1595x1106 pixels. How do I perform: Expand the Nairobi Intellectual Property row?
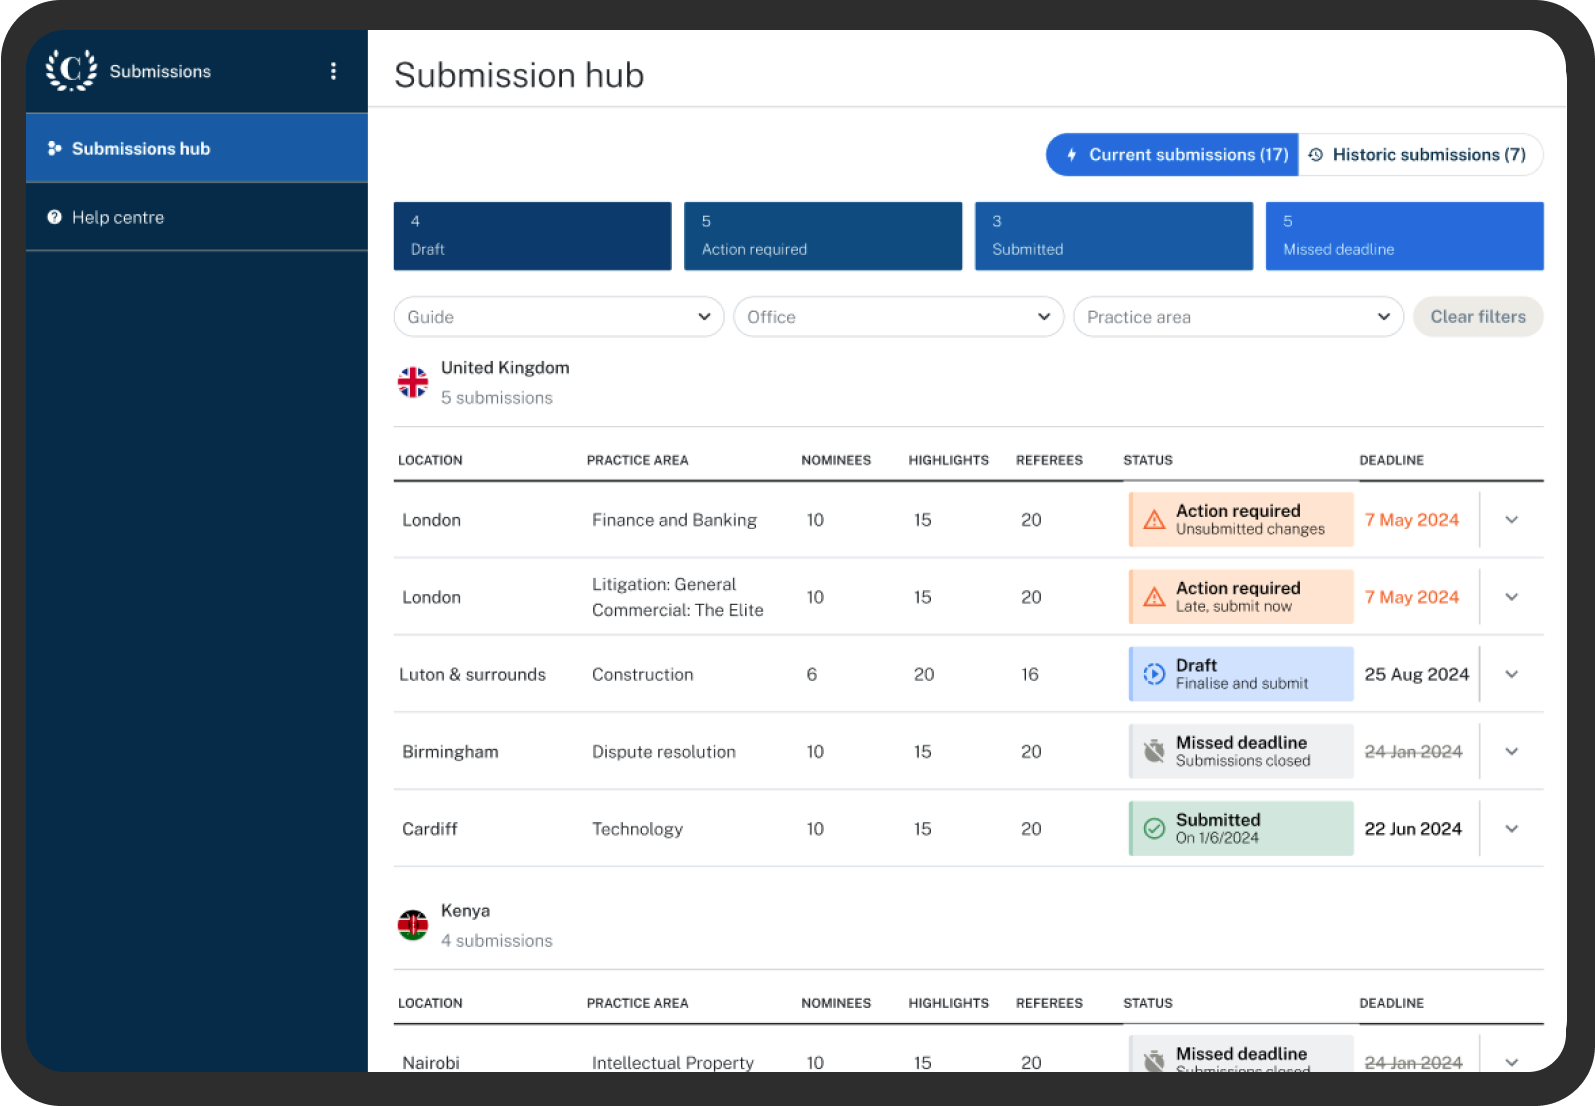(1512, 1062)
